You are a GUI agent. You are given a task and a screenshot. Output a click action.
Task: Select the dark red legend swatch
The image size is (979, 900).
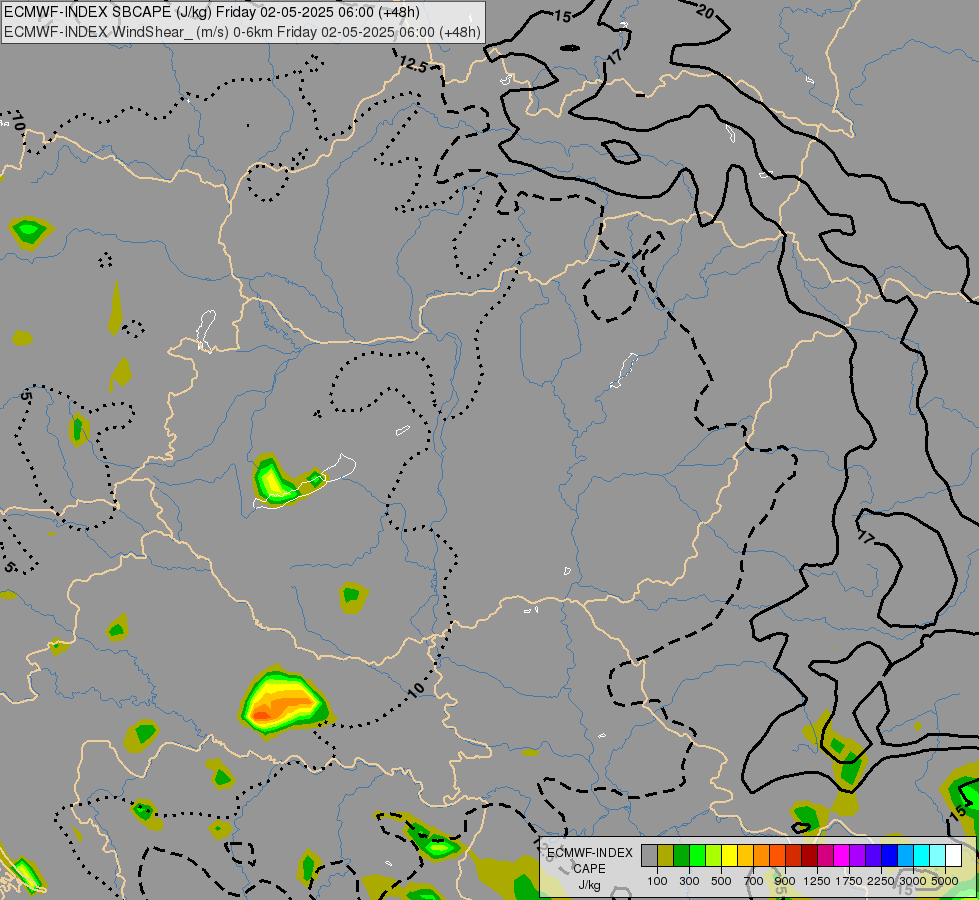(810, 856)
